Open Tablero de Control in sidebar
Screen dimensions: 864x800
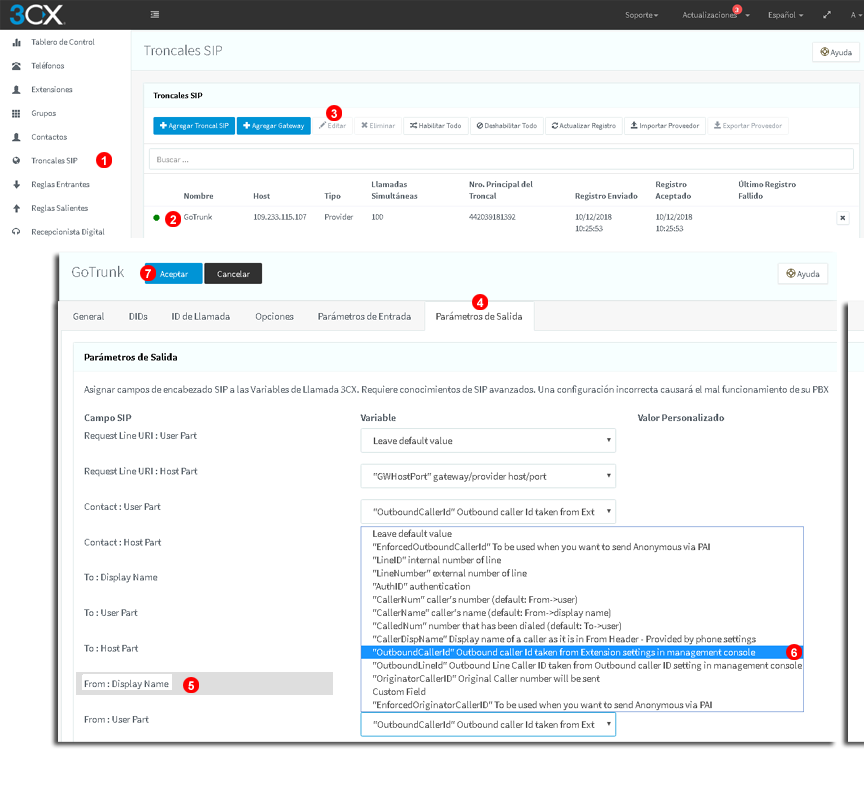[x=62, y=42]
